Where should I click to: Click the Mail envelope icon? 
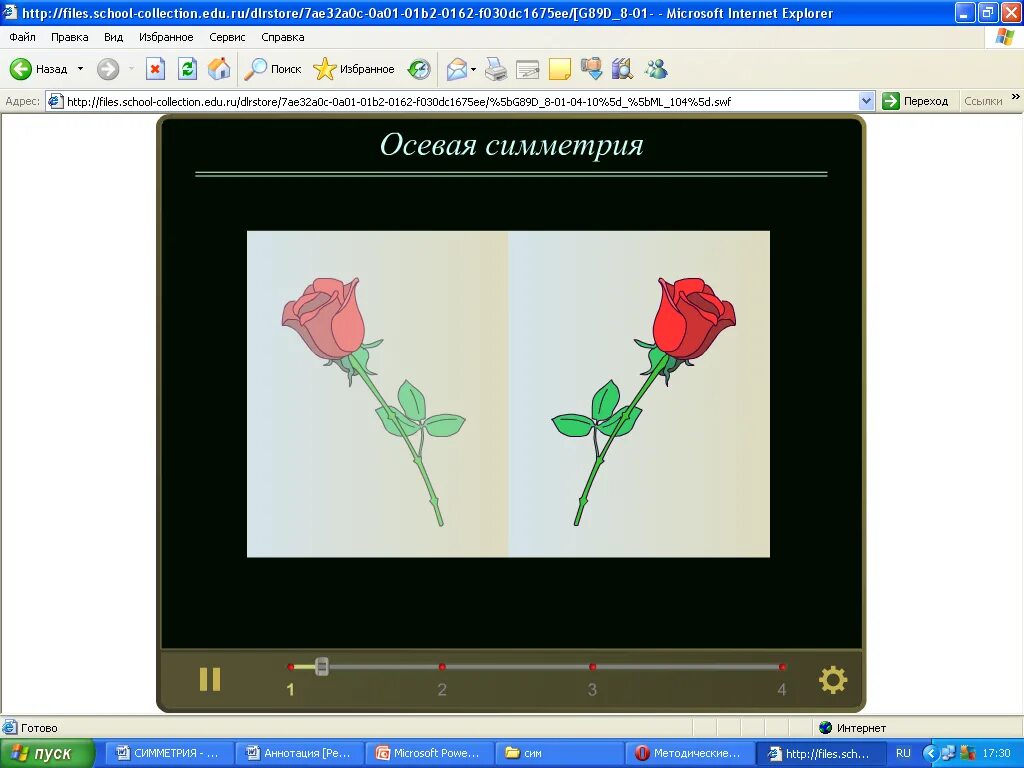[457, 69]
